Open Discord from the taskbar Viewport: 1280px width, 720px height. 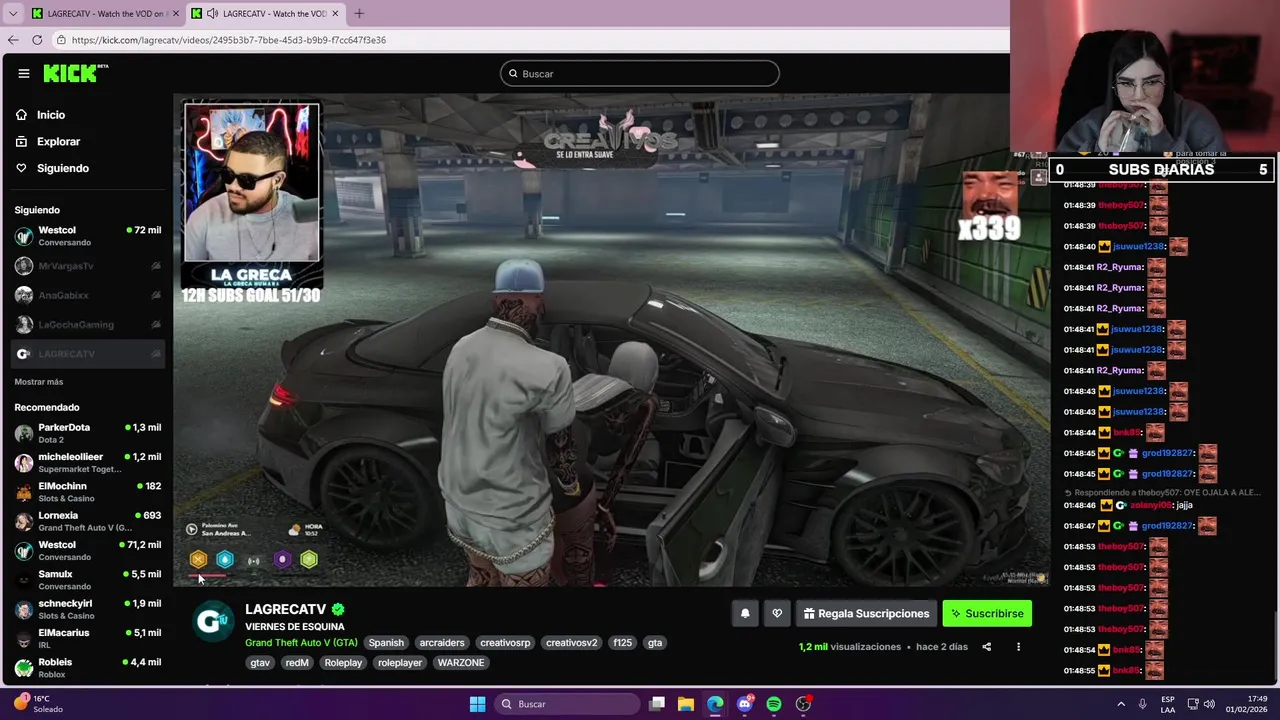(x=745, y=704)
